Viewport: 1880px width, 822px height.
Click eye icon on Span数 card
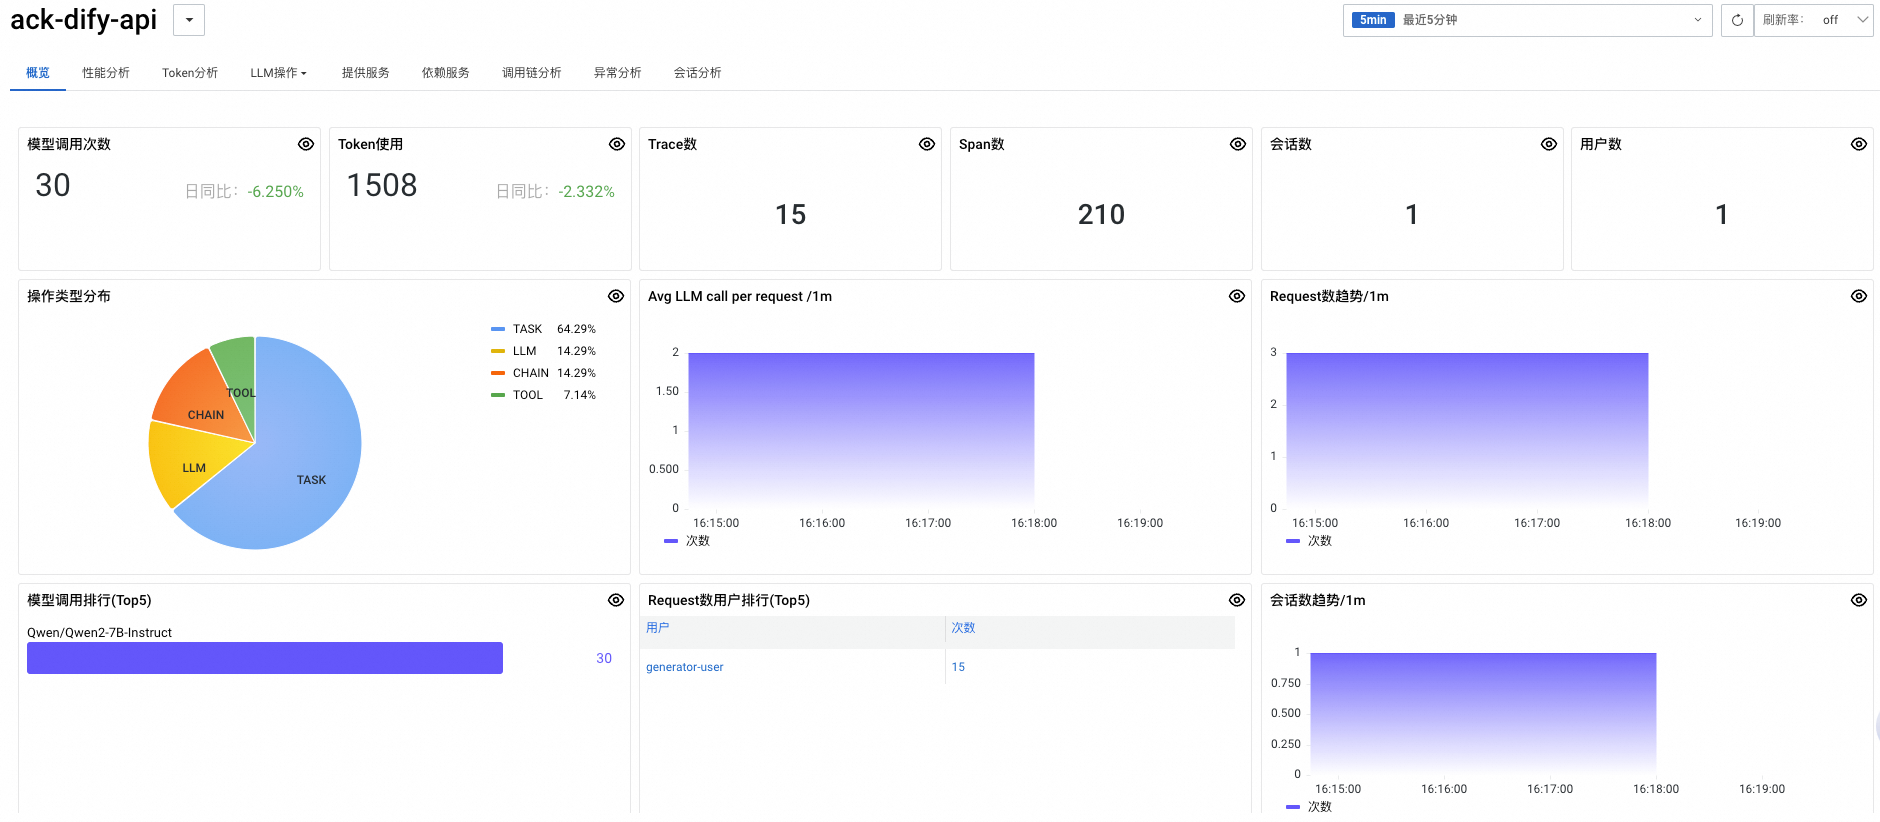[1238, 144]
